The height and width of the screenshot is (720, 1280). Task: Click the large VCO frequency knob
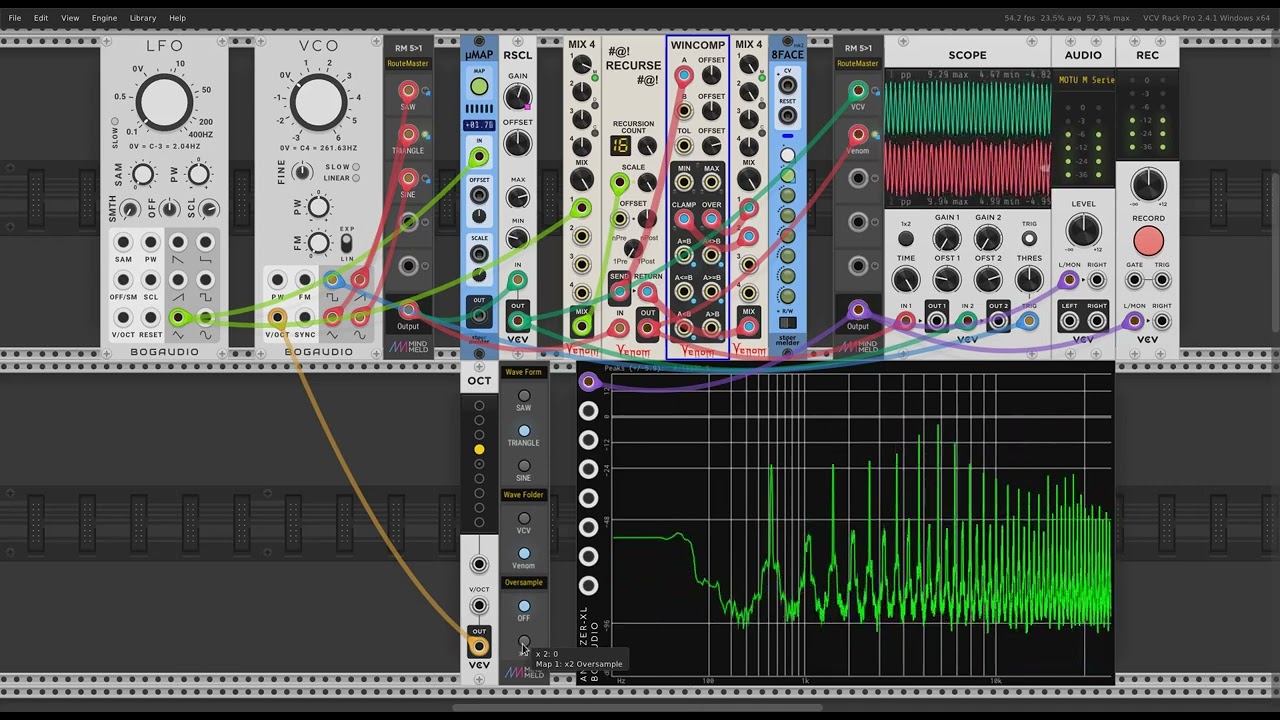[318, 100]
